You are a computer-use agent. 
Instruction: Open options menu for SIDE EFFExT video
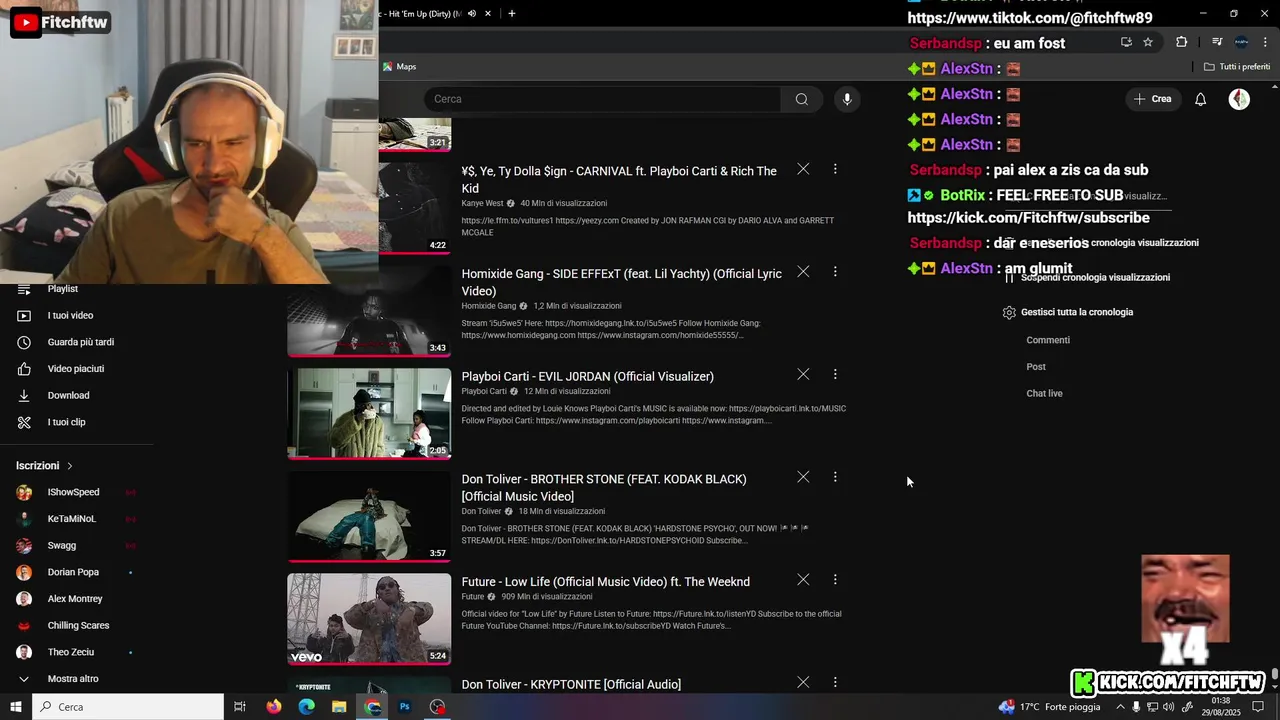[835, 271]
